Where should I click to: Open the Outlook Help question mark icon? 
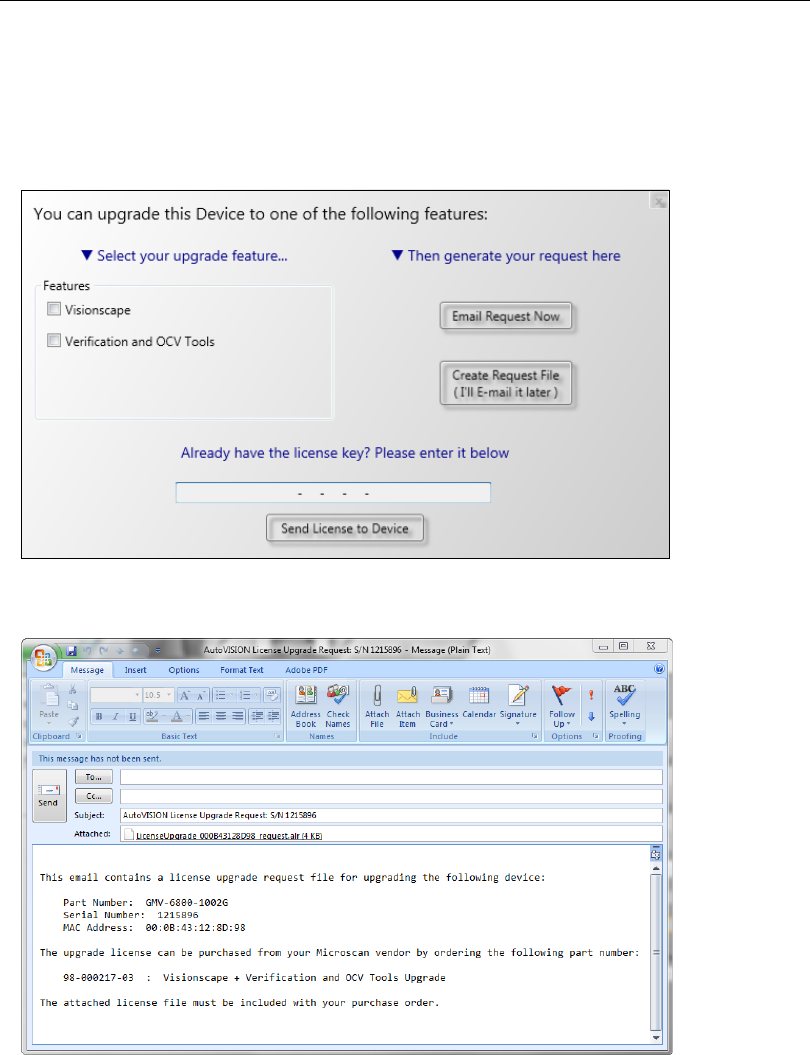(x=659, y=669)
